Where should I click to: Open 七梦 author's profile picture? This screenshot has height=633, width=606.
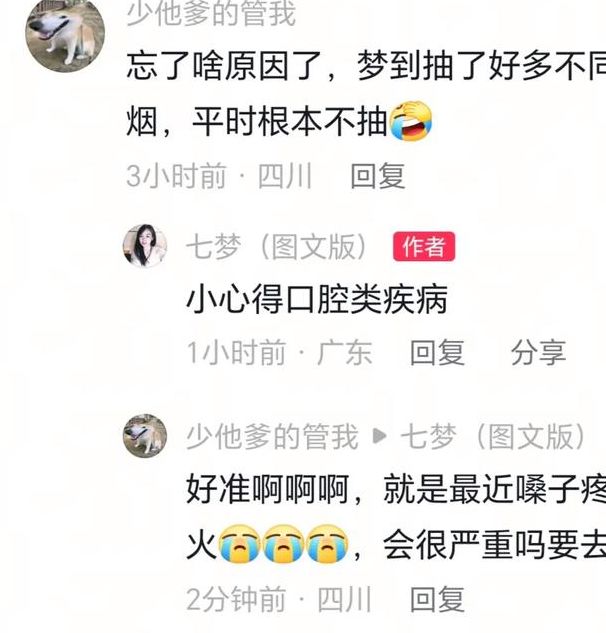(145, 246)
